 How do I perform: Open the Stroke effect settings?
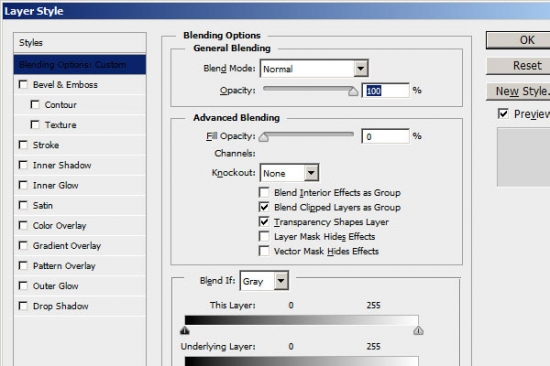(x=46, y=145)
